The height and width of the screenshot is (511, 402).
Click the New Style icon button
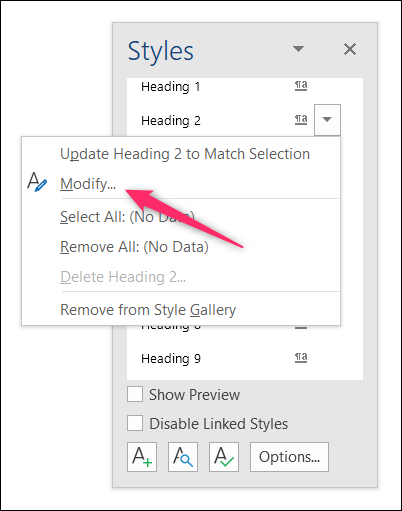[x=142, y=457]
